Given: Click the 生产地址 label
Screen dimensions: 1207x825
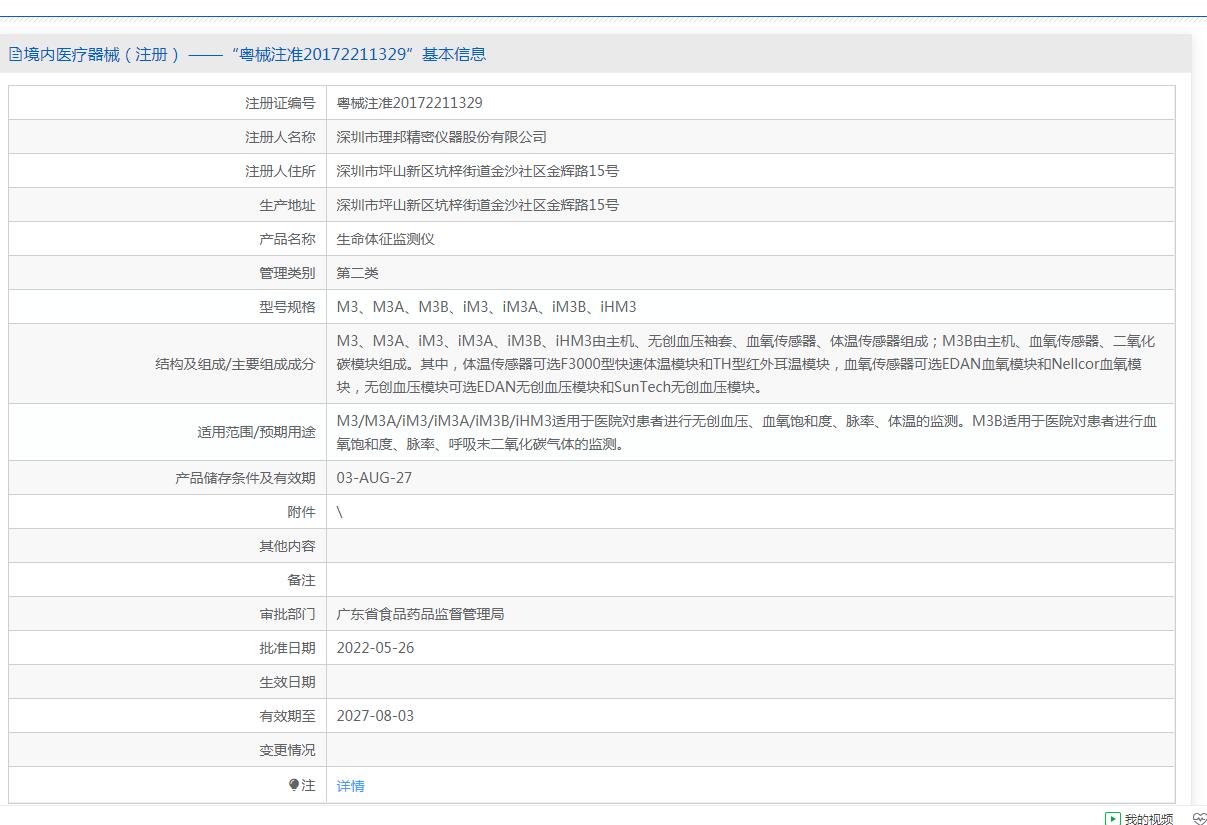Looking at the screenshot, I should [287, 205].
